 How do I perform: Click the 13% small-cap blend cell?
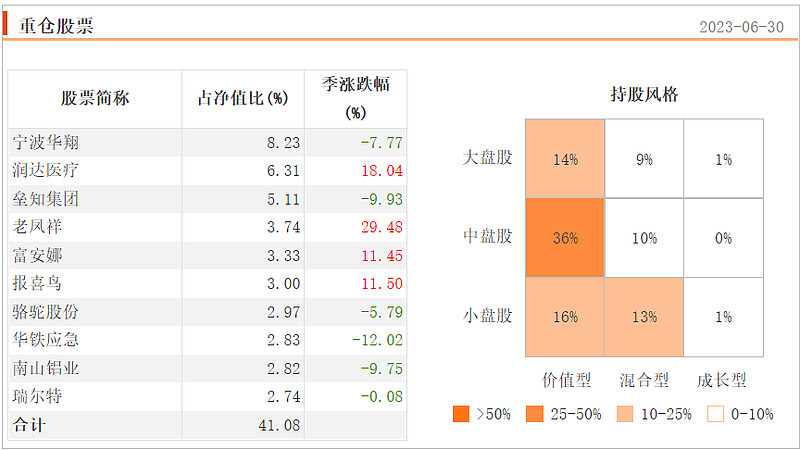pyautogui.click(x=644, y=317)
